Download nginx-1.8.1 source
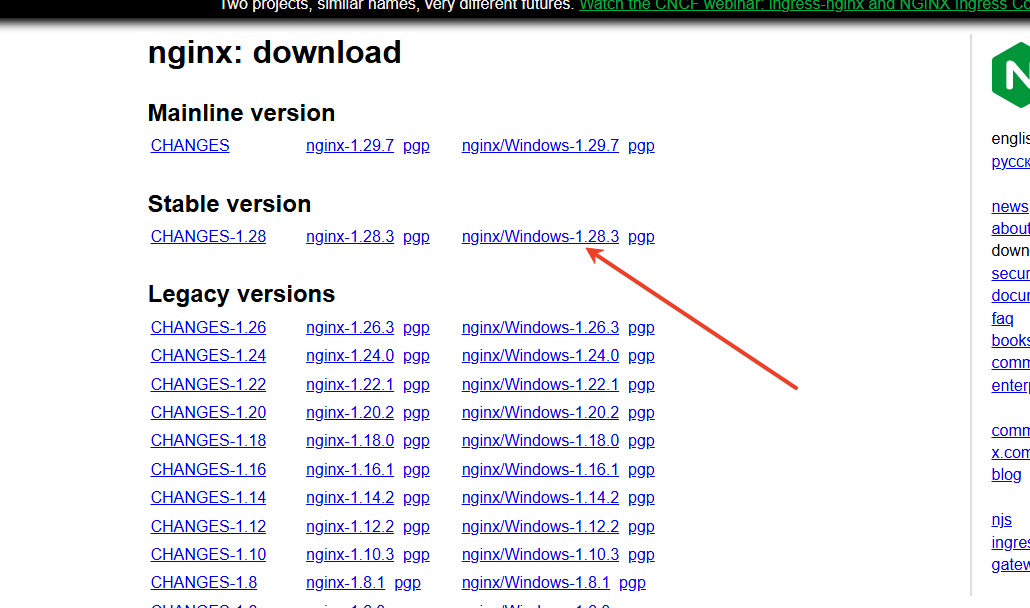The image size is (1030, 608). pyautogui.click(x=345, y=583)
